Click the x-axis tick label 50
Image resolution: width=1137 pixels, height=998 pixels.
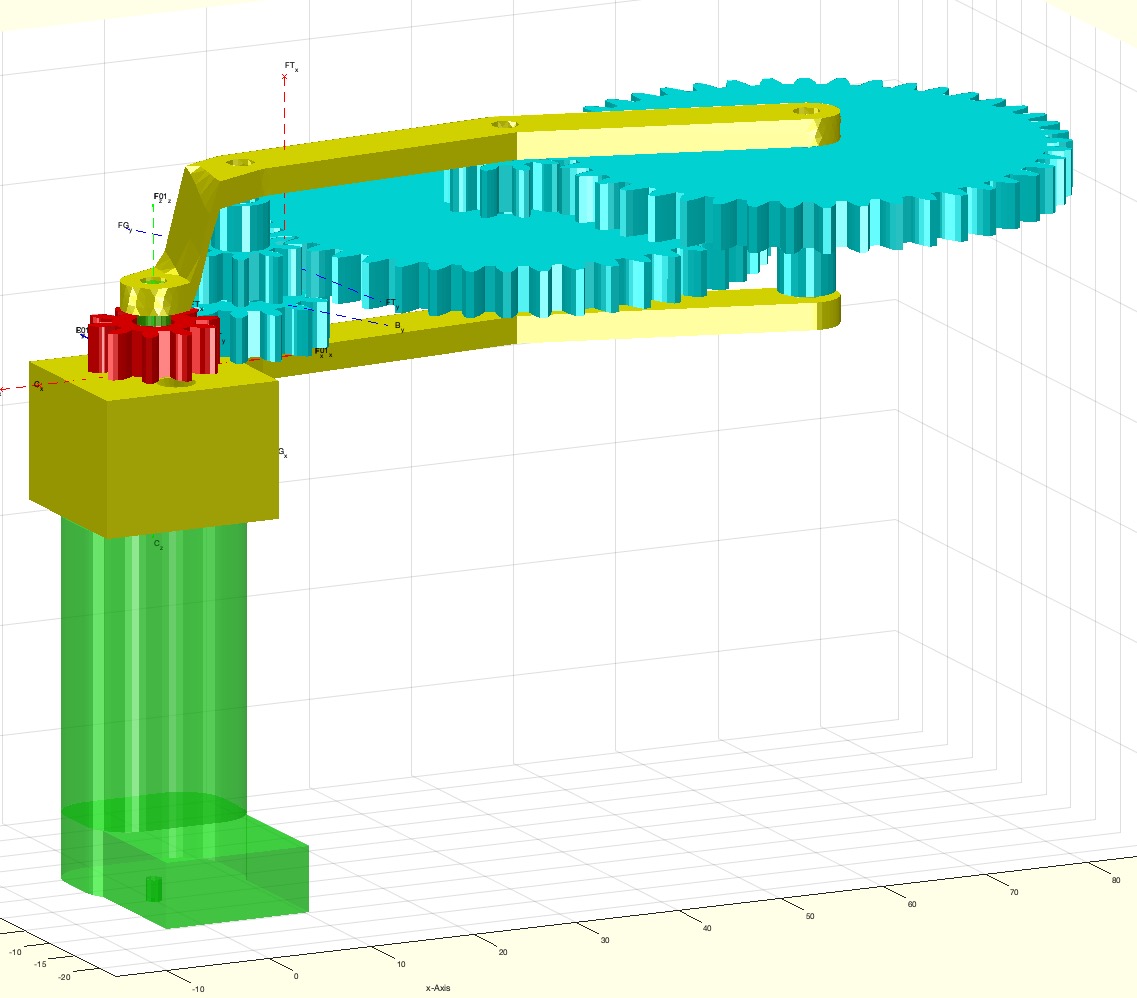[x=810, y=916]
